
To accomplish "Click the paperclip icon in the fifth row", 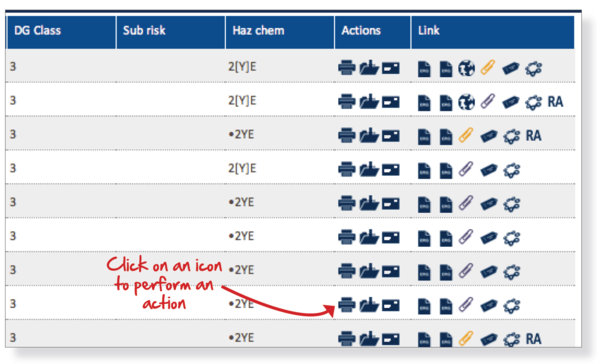I will [466, 203].
